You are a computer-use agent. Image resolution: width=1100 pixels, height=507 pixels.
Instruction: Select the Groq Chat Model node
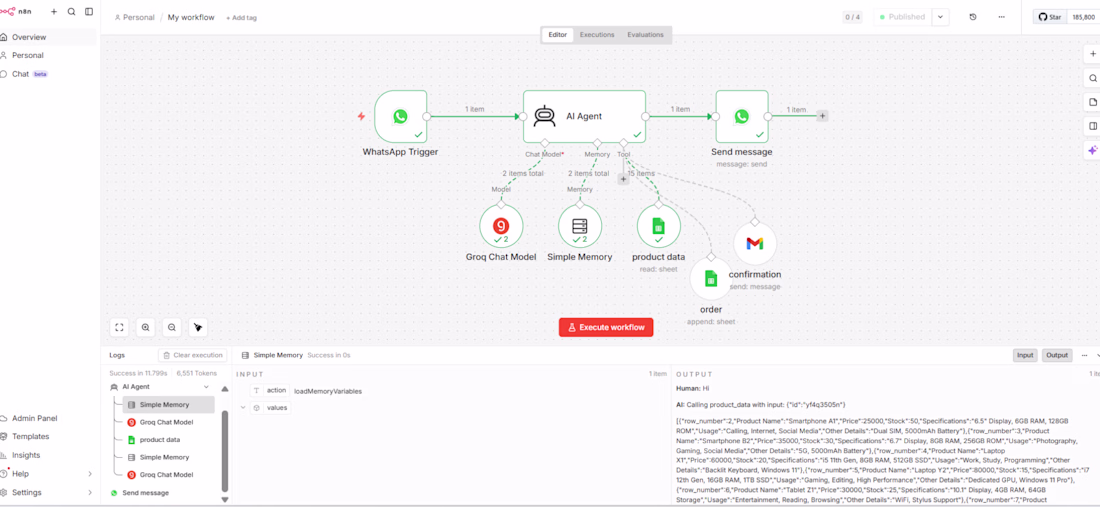[501, 226]
